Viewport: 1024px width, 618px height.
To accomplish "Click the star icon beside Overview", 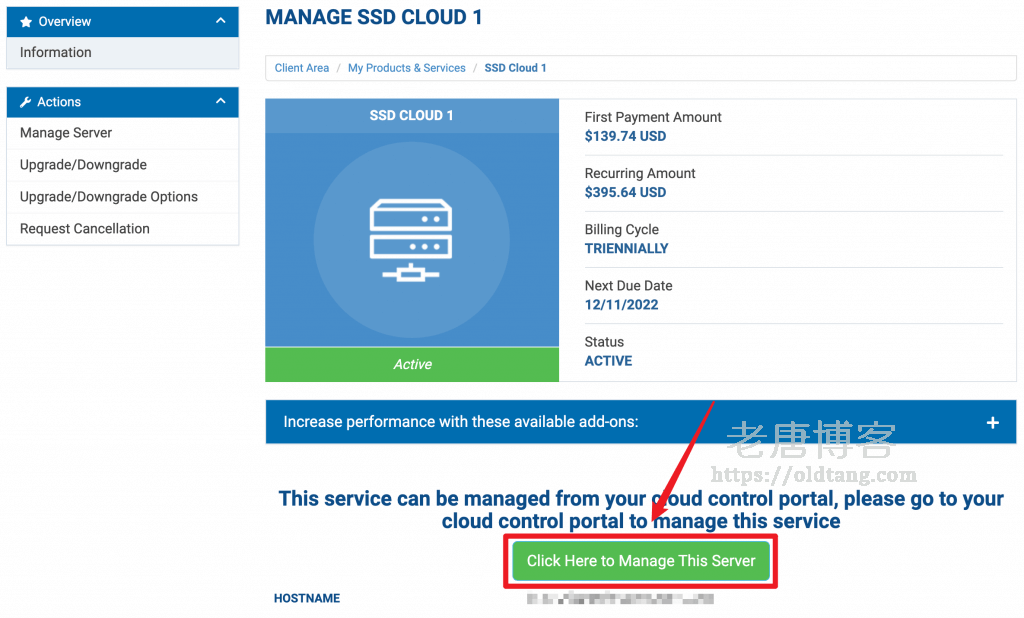I will coord(26,22).
